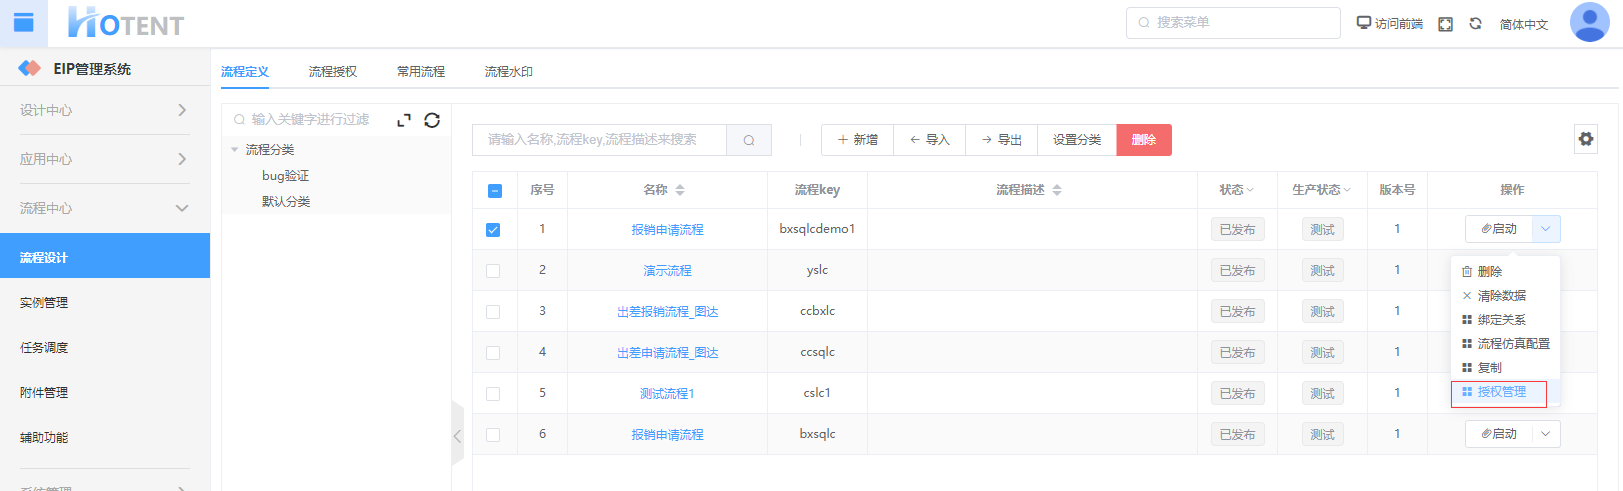Viewport: 1623px width, 491px height.
Task: Collapse the 流程分类 tree node
Action: point(235,150)
